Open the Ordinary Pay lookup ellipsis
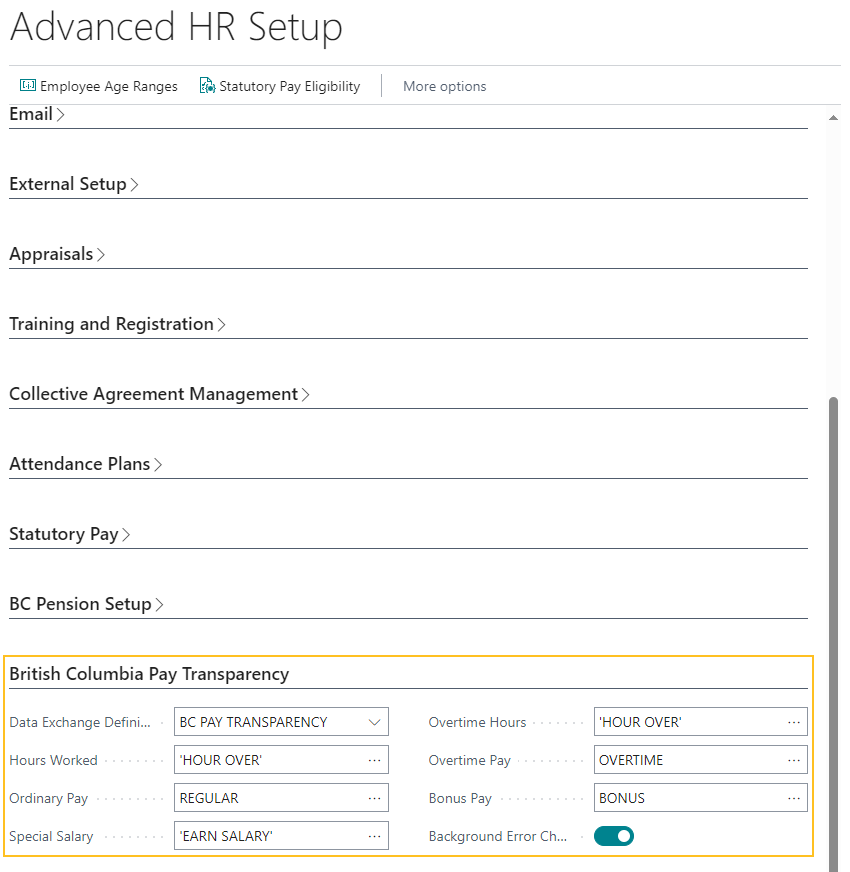The width and height of the screenshot is (850, 872). click(374, 798)
